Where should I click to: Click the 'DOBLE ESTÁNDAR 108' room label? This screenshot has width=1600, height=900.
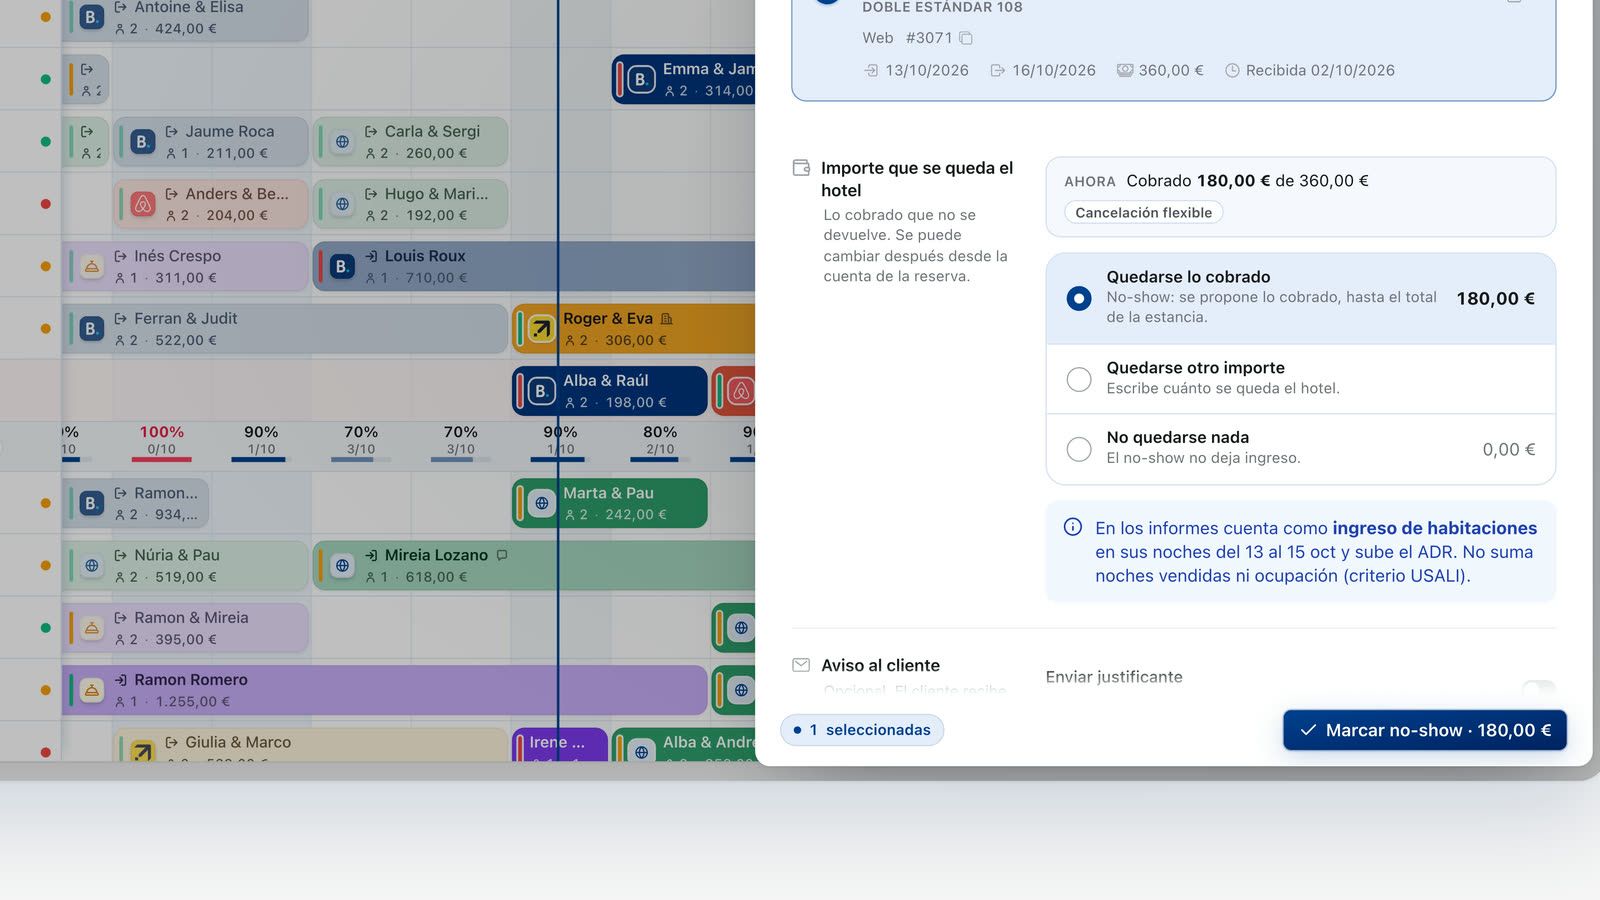(942, 7)
